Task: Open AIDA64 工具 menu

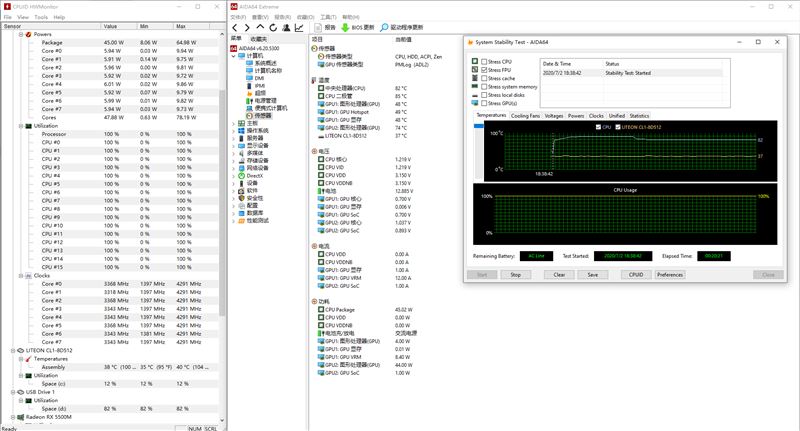Action: pyautogui.click(x=328, y=17)
